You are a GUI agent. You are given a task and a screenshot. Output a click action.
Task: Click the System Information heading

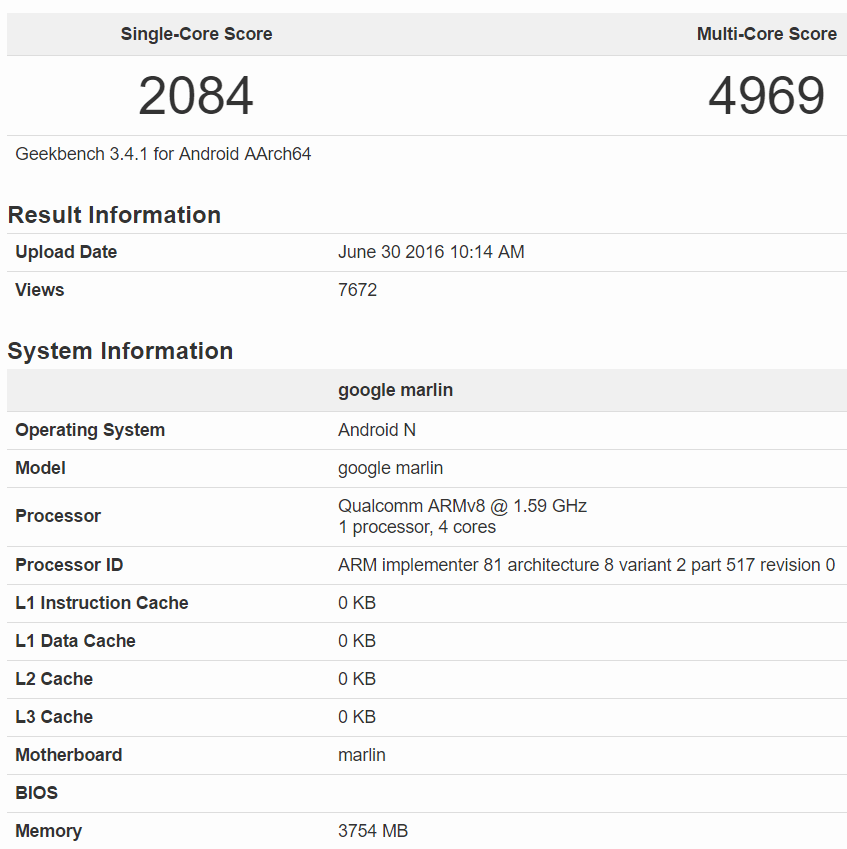click(x=120, y=351)
